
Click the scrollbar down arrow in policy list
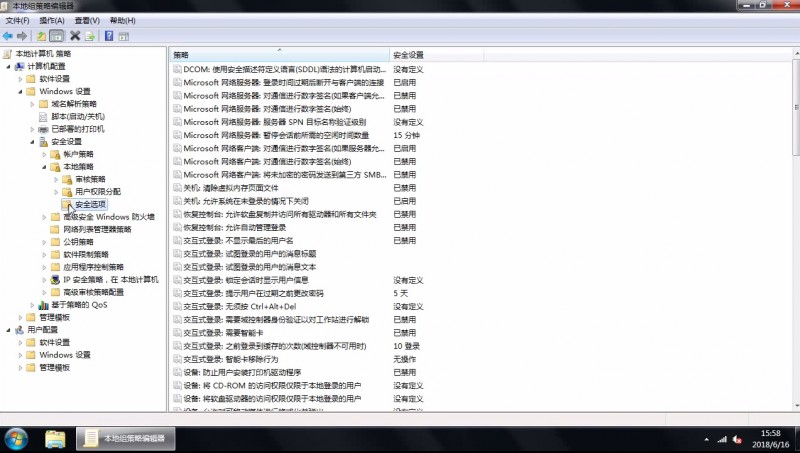(796, 407)
